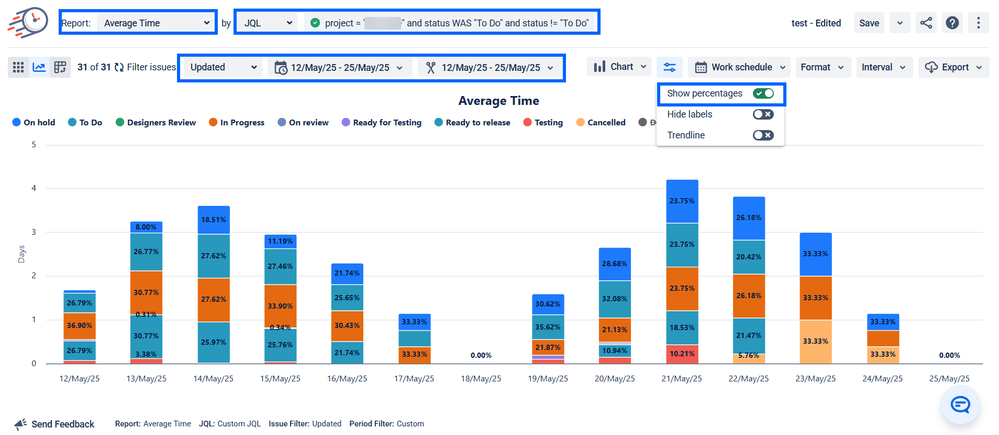Click the 36.90% In Progress segment on 12/May/25
The width and height of the screenshot is (999, 435).
80,325
